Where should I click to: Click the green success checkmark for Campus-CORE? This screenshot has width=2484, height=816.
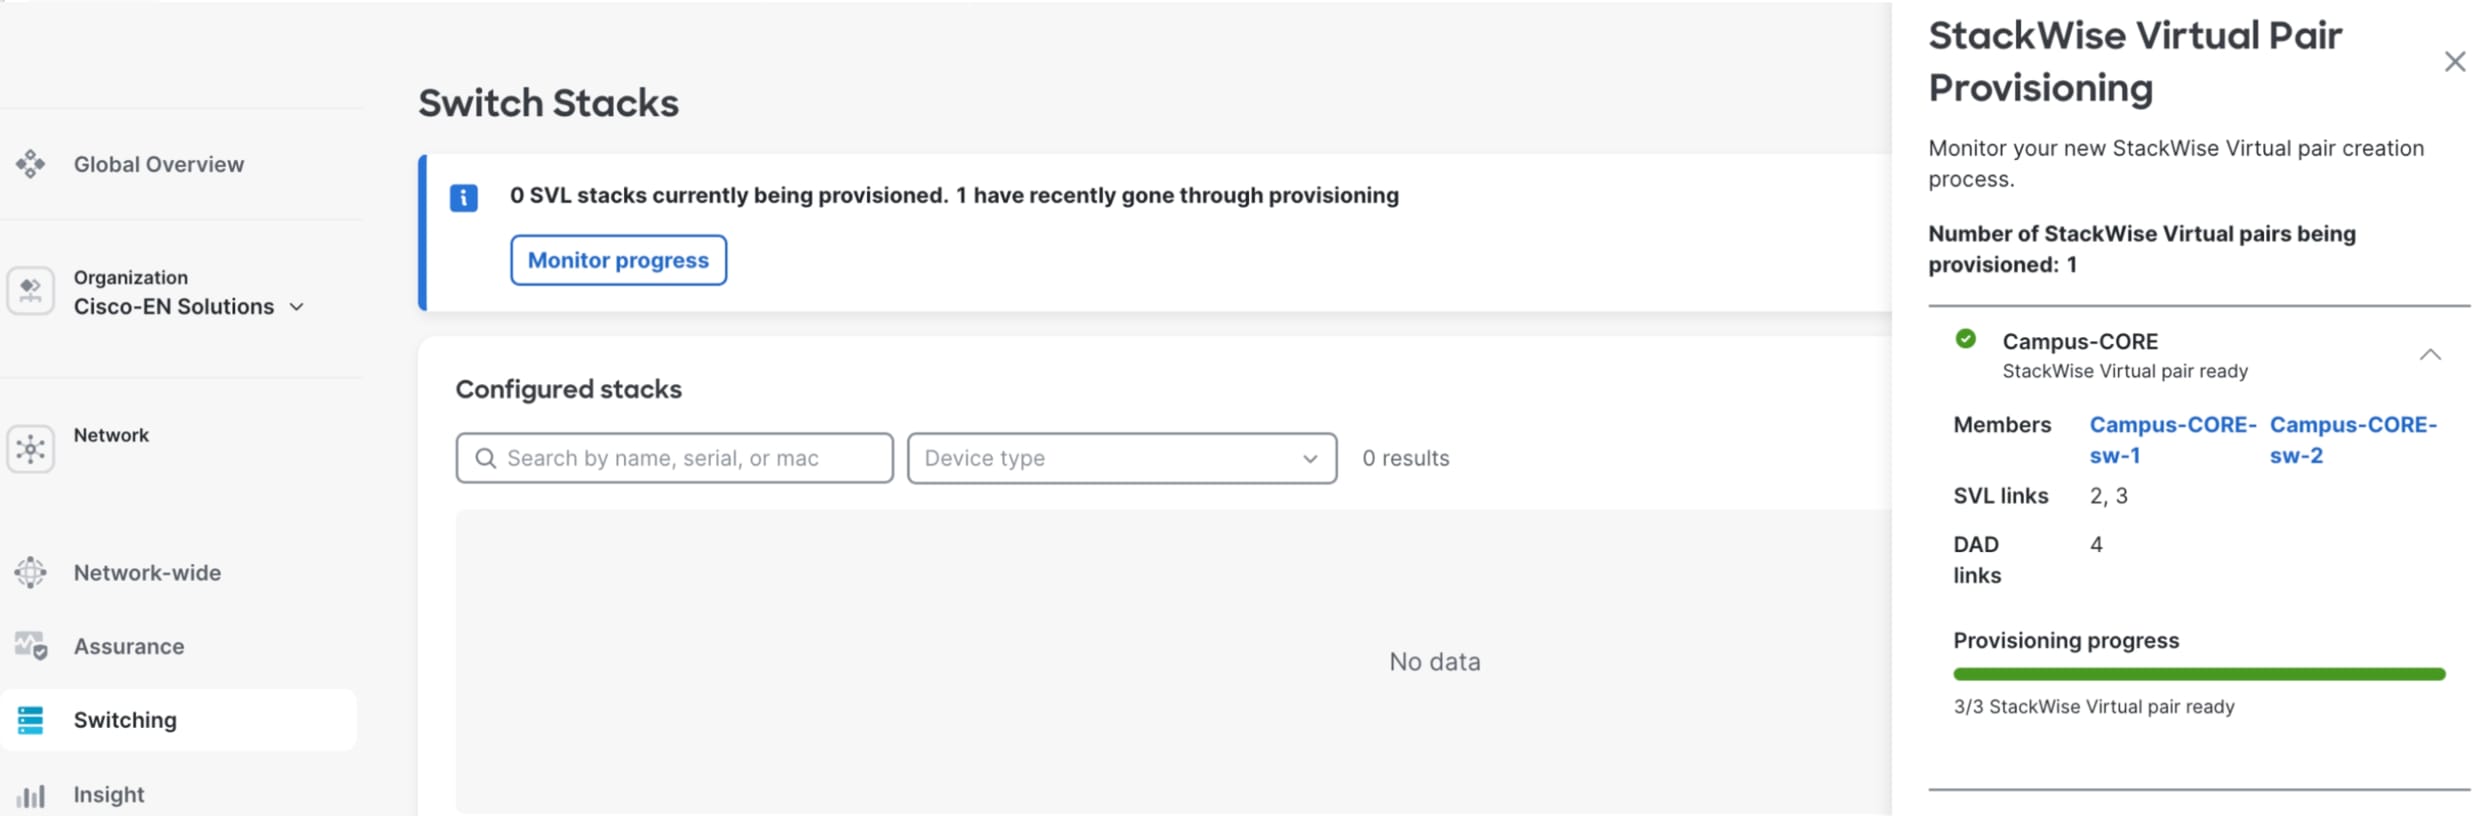(1967, 340)
